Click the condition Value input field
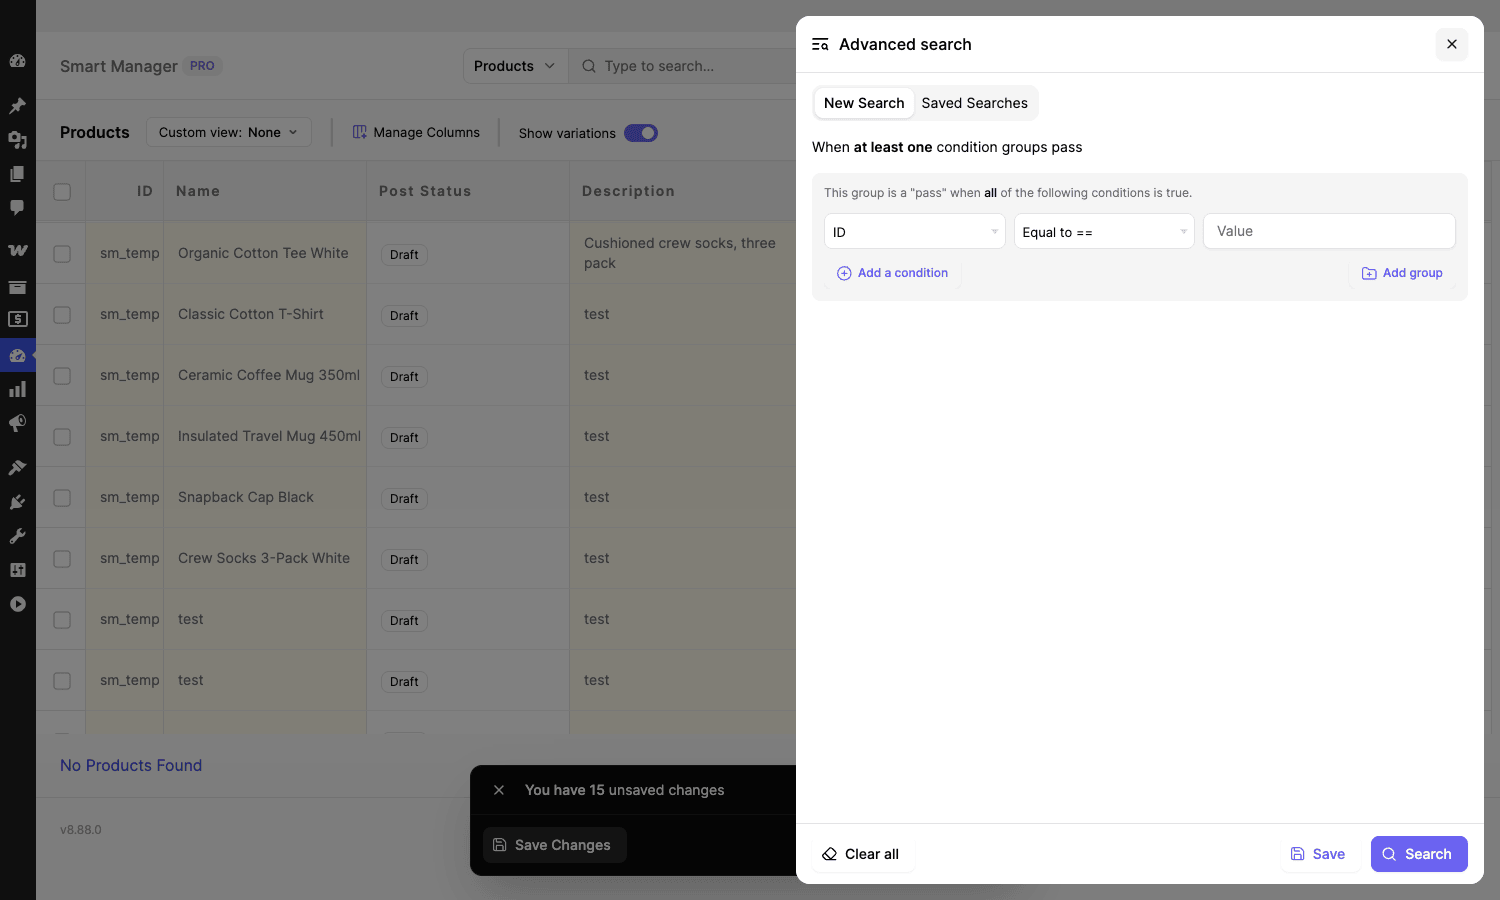Screen dimensions: 1500x900 coord(1329,231)
